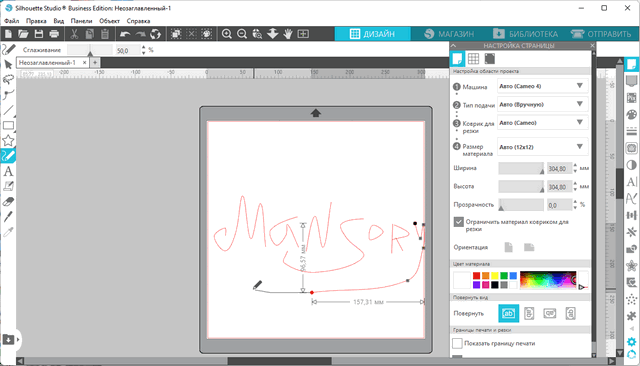Click the Прозрачность value stepper arrows

[x=575, y=205]
